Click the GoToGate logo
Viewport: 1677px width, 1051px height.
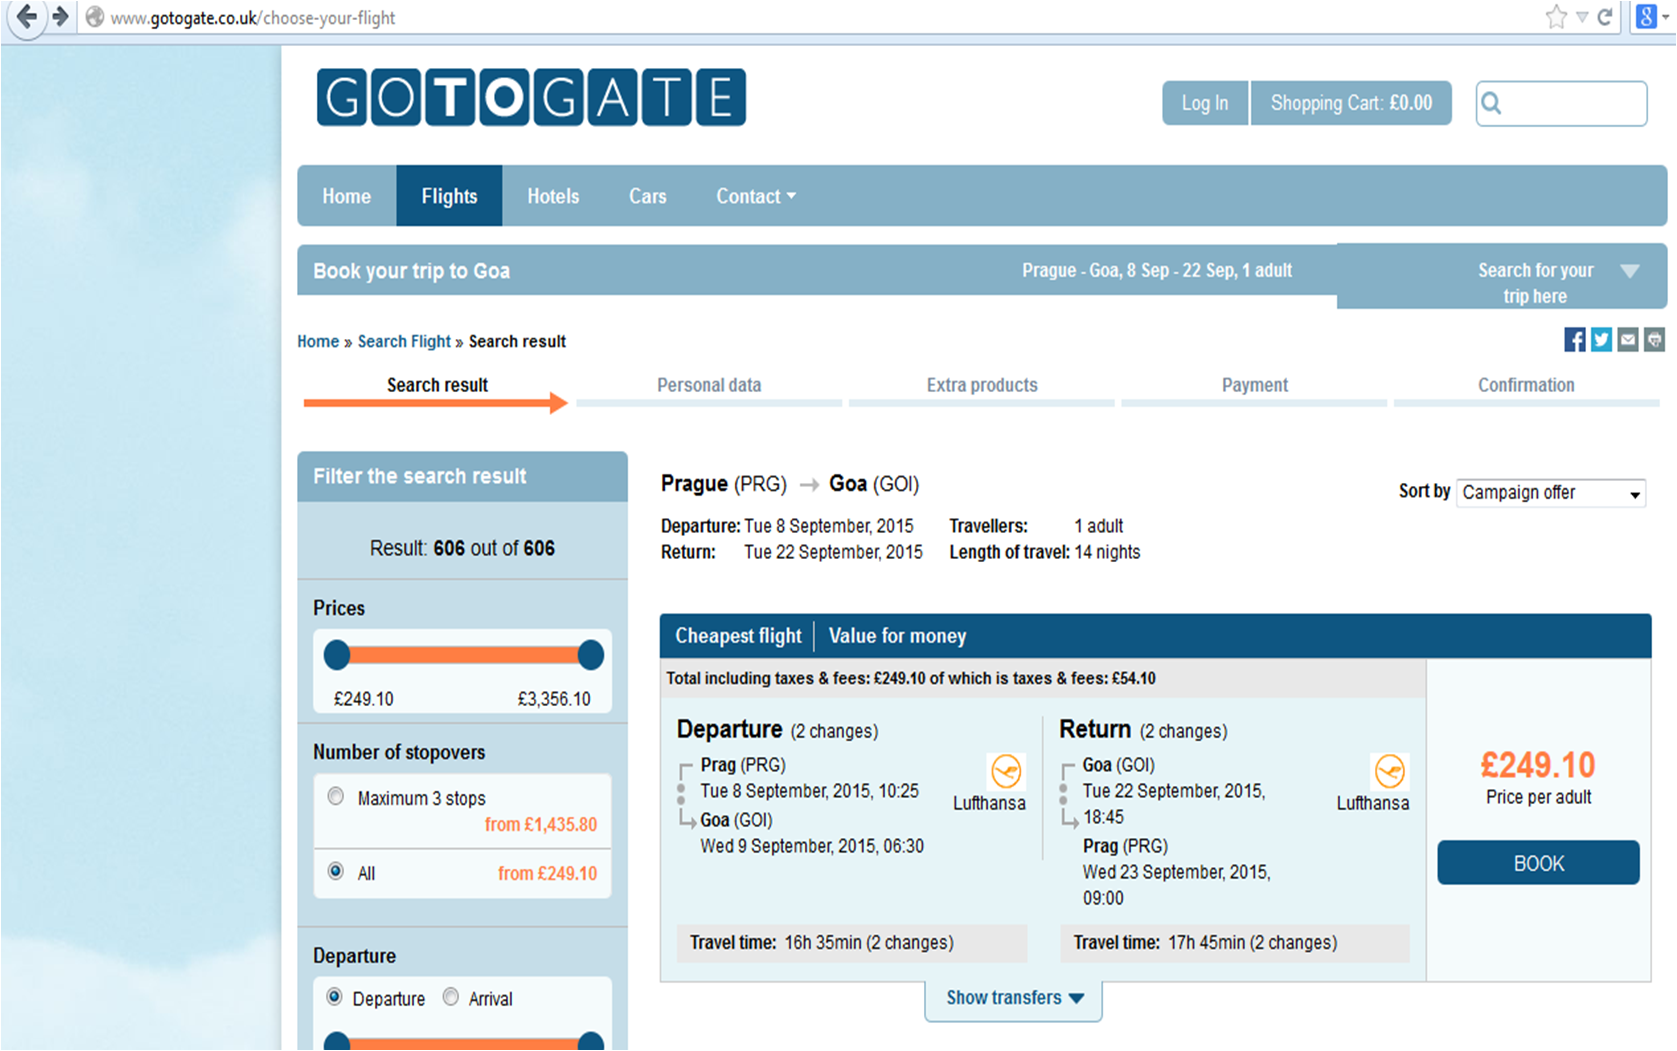(531, 97)
